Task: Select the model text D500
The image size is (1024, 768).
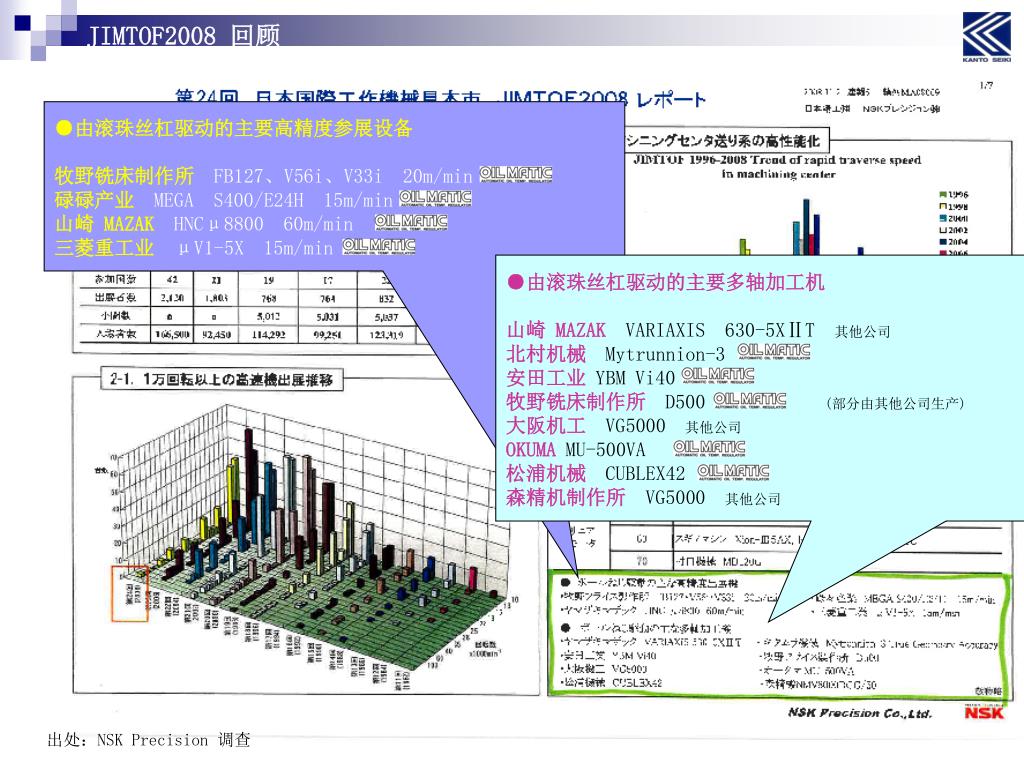Action: 684,402
